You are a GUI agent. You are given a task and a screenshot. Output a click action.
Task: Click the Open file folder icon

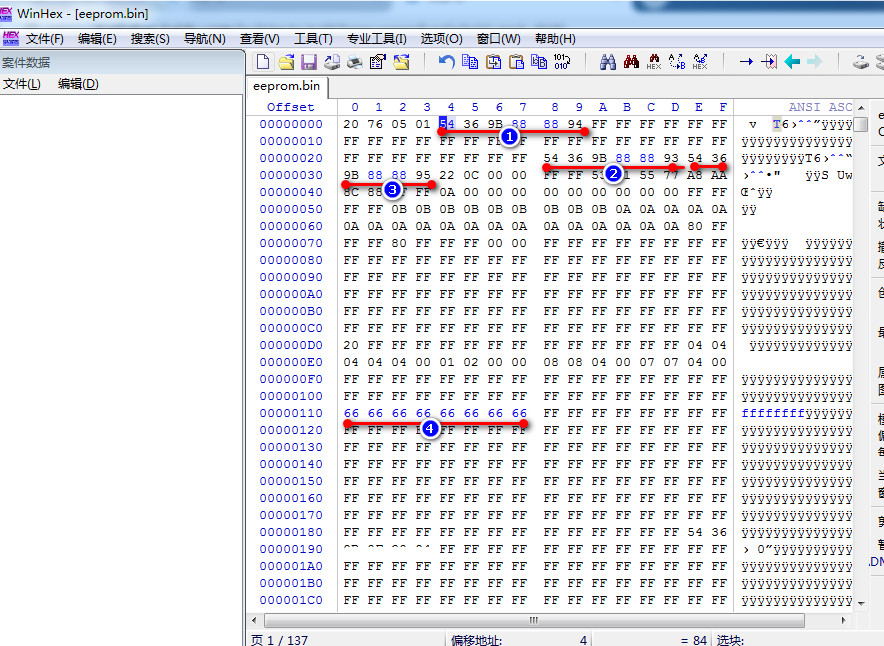tap(286, 62)
